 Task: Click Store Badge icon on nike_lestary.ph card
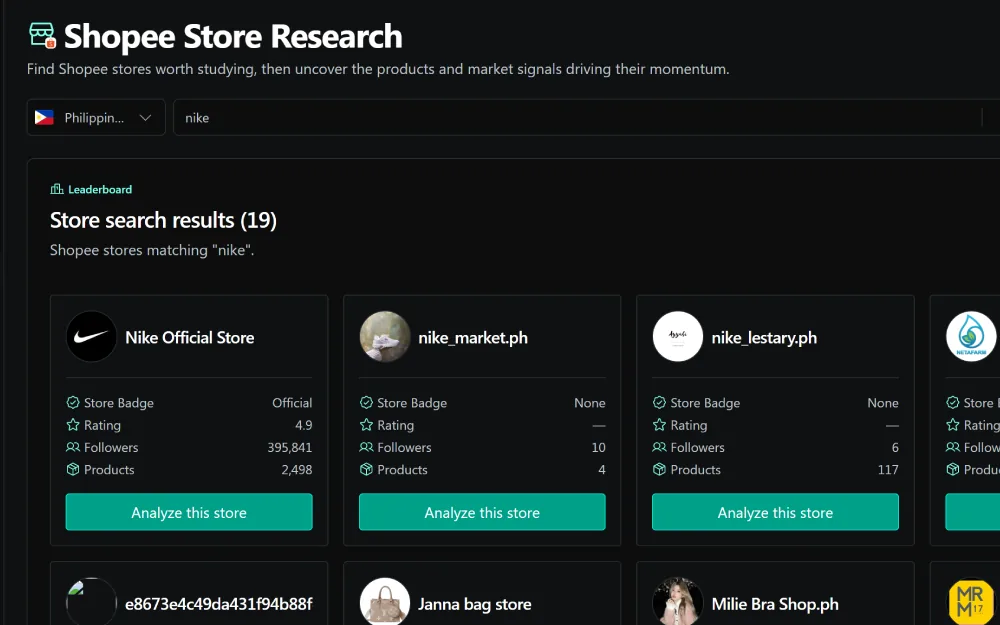[x=659, y=402]
